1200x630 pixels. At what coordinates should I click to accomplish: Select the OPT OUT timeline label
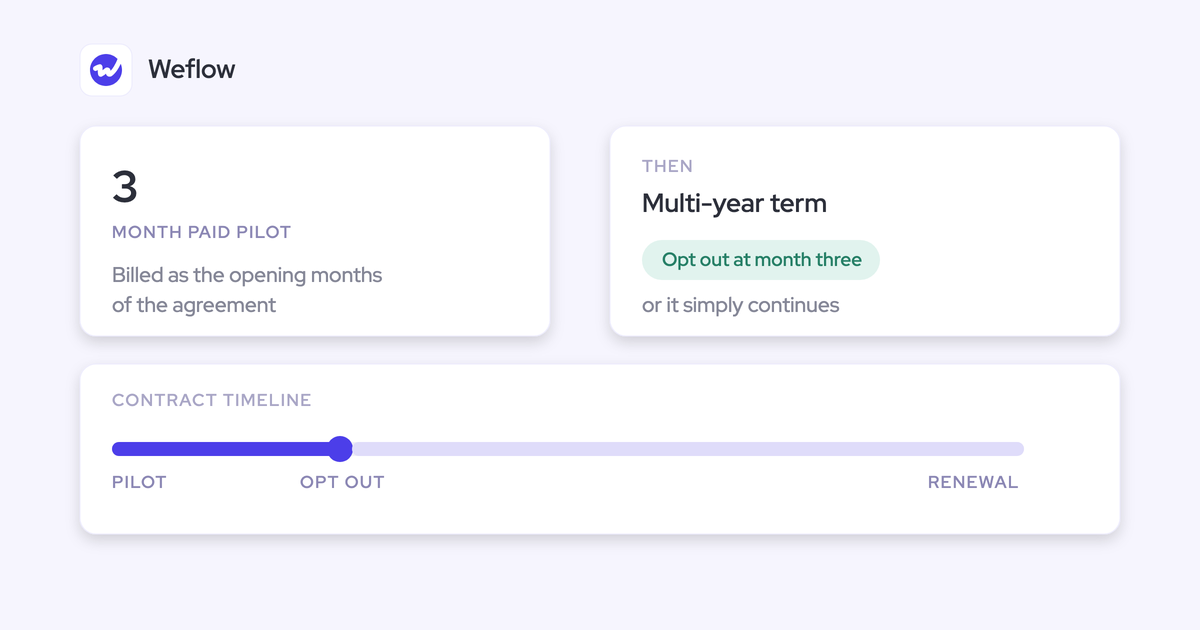tap(342, 482)
